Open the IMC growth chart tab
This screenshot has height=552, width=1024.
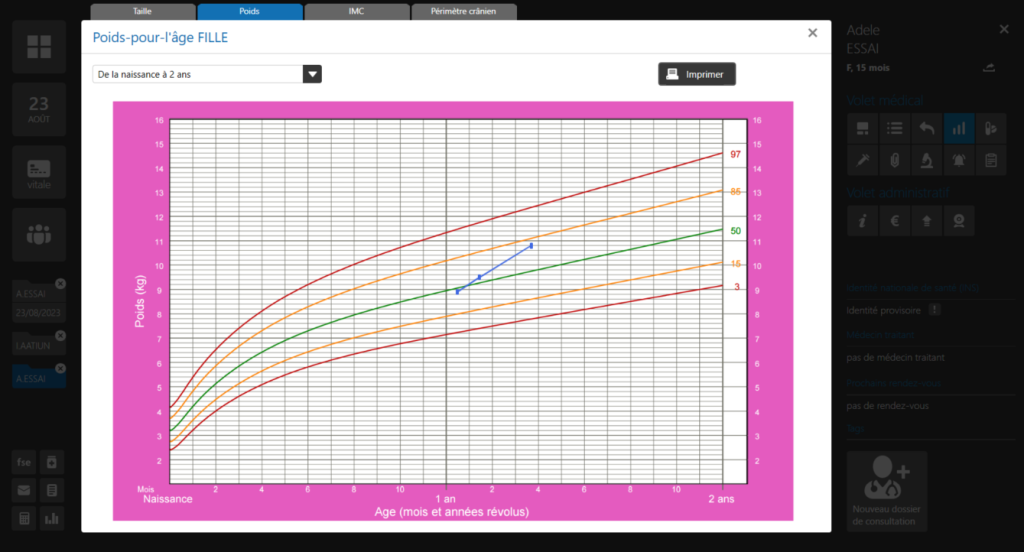click(x=356, y=11)
